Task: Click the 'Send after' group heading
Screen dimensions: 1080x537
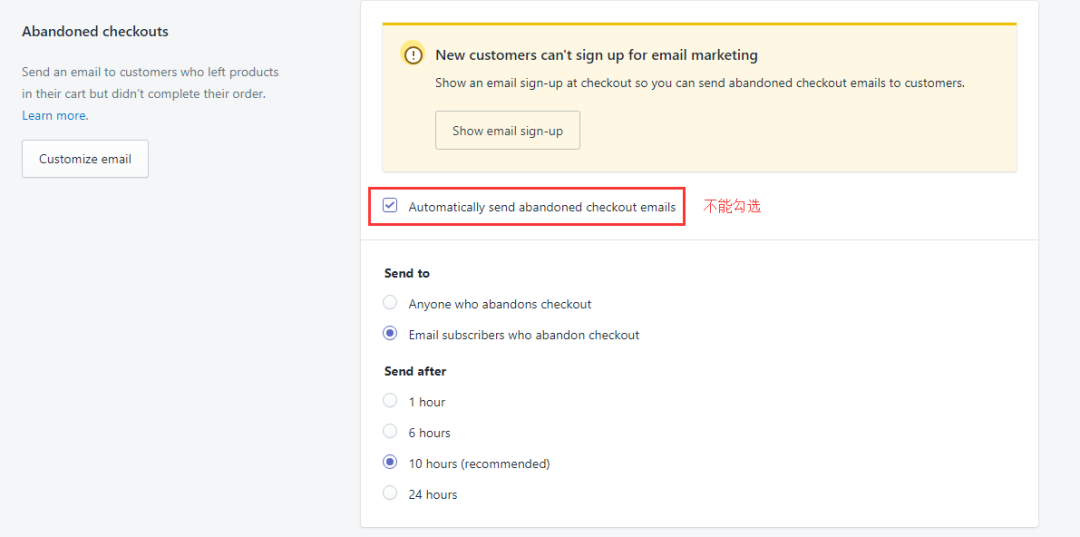Action: click(415, 371)
